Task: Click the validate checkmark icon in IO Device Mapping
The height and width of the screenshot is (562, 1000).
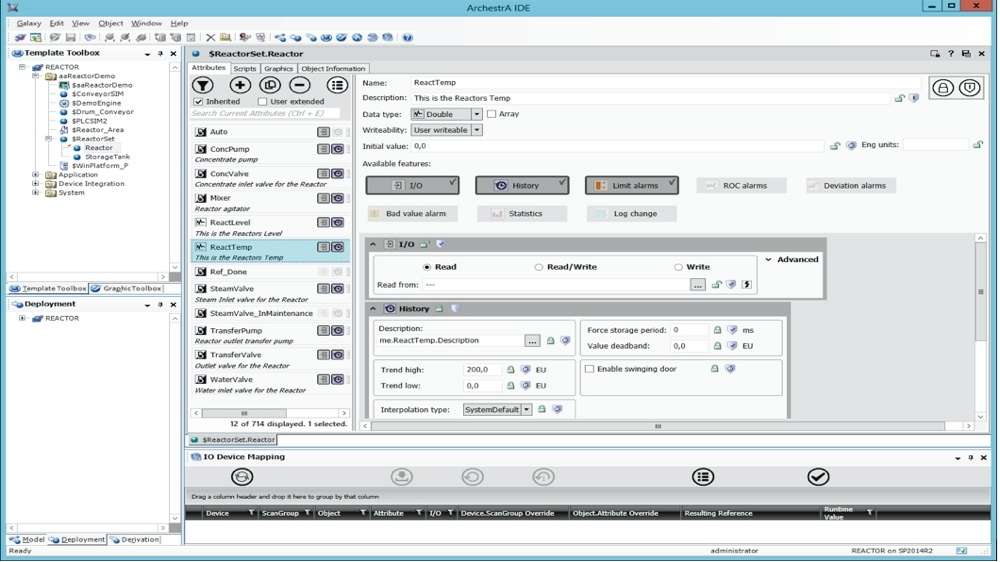Action: 818,477
